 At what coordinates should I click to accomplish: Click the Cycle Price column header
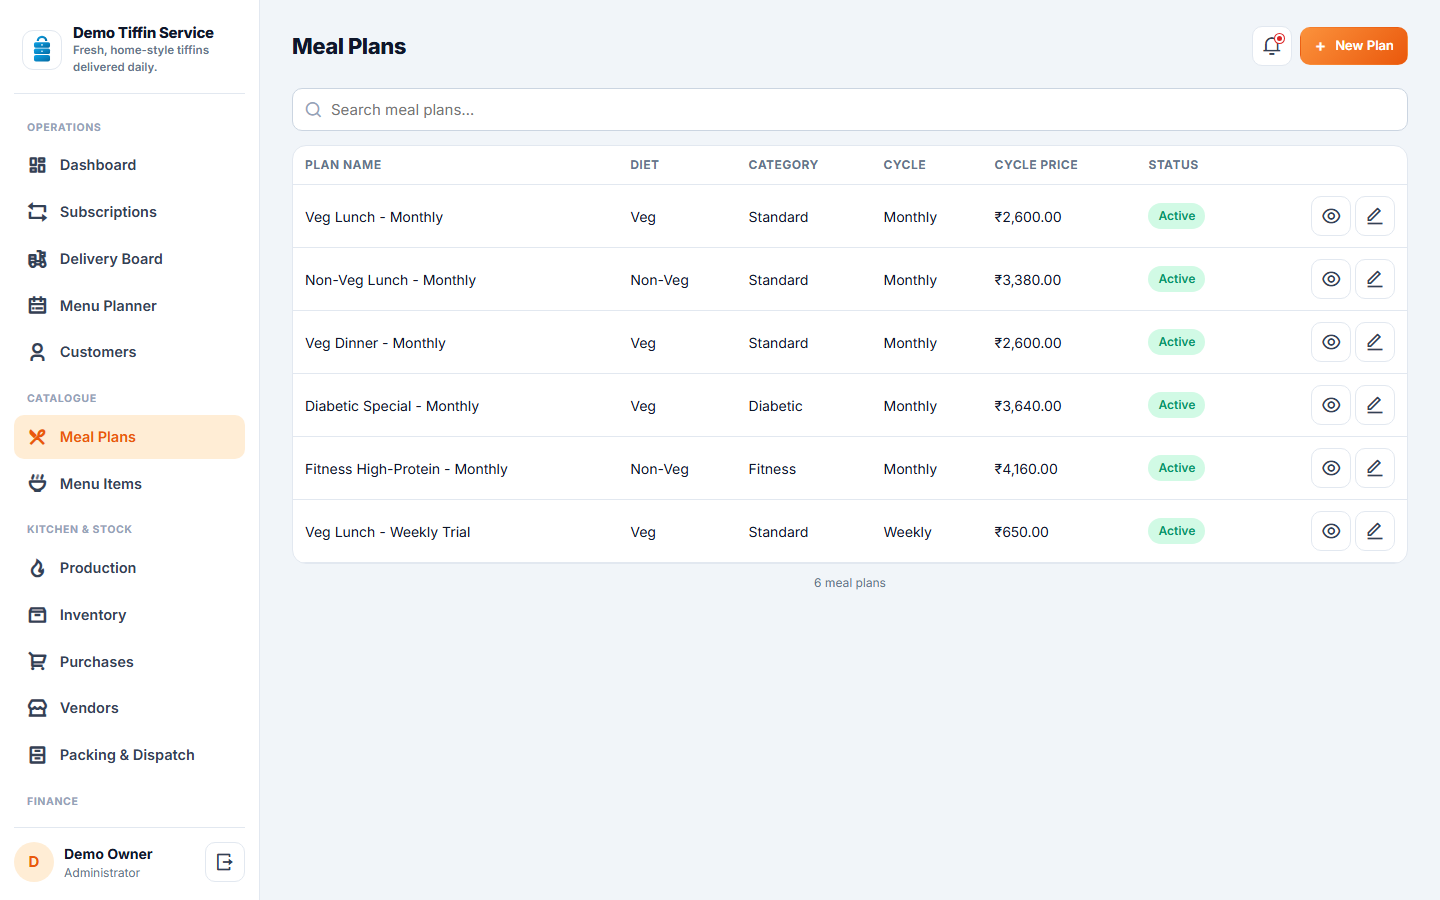(x=1036, y=165)
